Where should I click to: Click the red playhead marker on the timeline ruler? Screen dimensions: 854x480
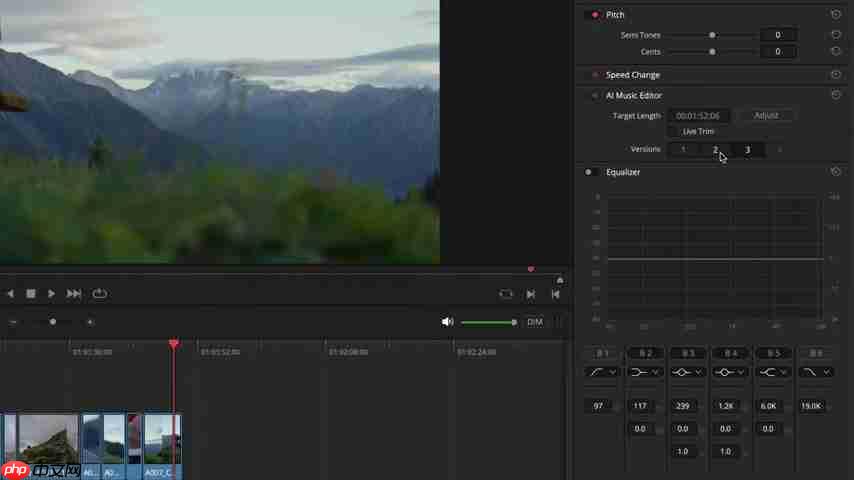point(174,344)
